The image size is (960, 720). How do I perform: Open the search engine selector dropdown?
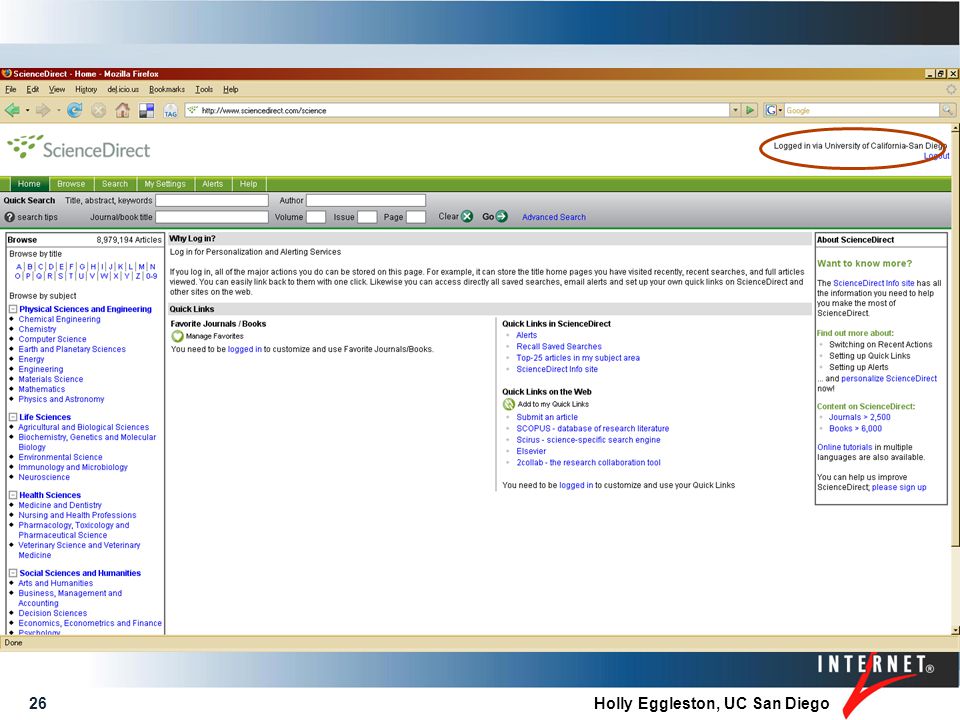point(773,111)
